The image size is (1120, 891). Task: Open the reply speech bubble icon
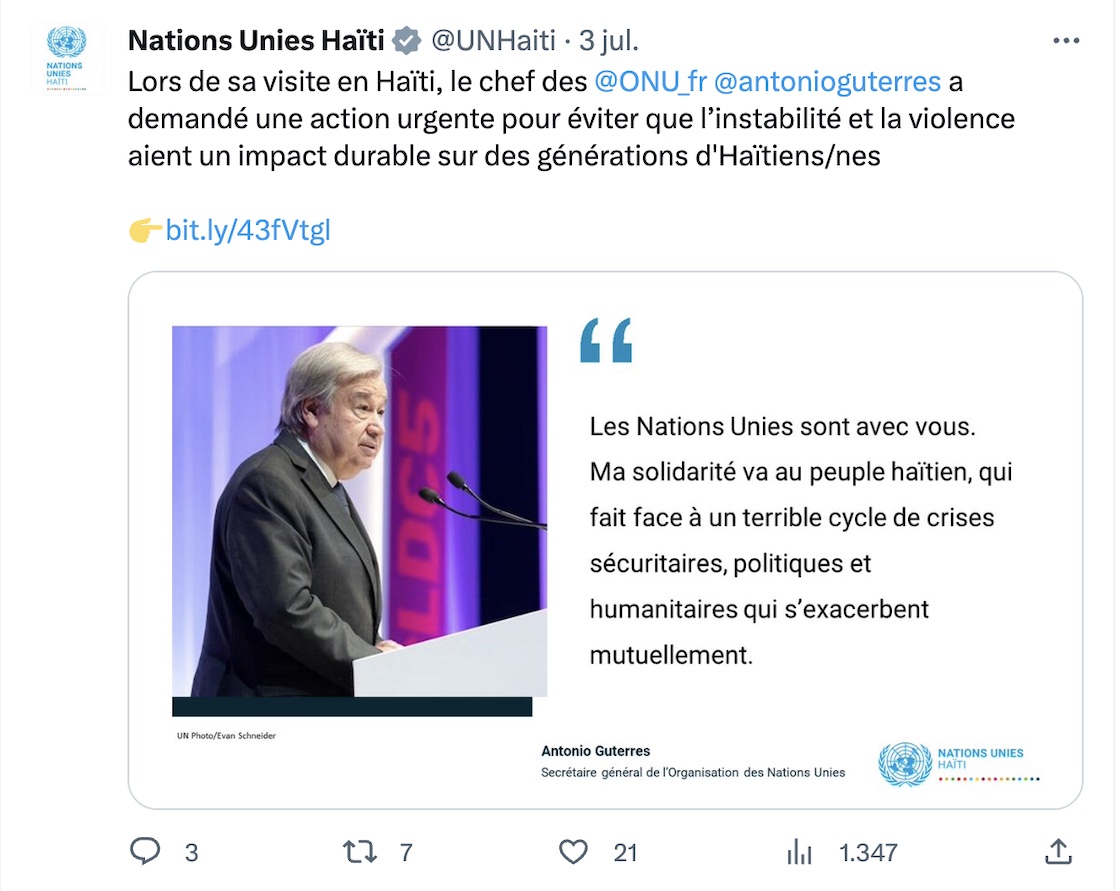click(146, 852)
